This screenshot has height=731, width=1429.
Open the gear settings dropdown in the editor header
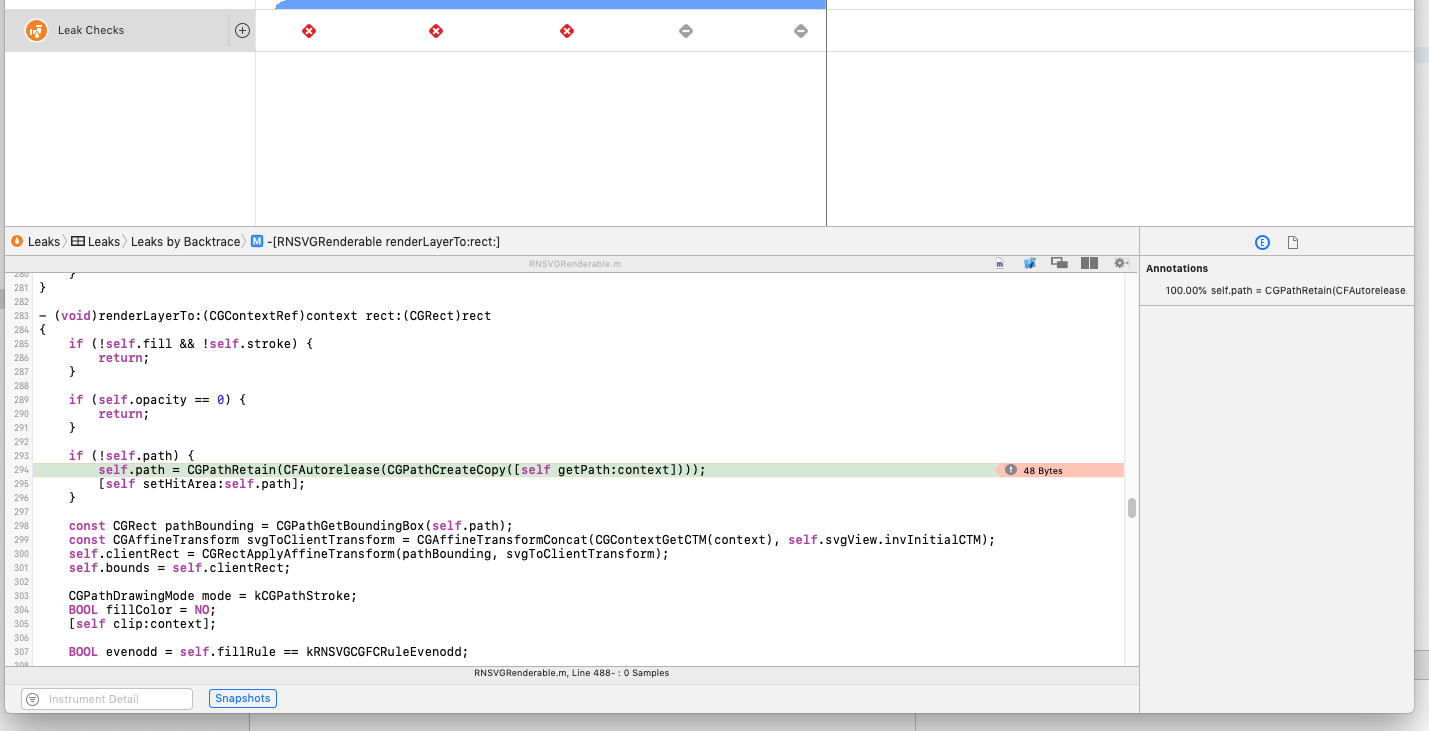(x=1120, y=263)
